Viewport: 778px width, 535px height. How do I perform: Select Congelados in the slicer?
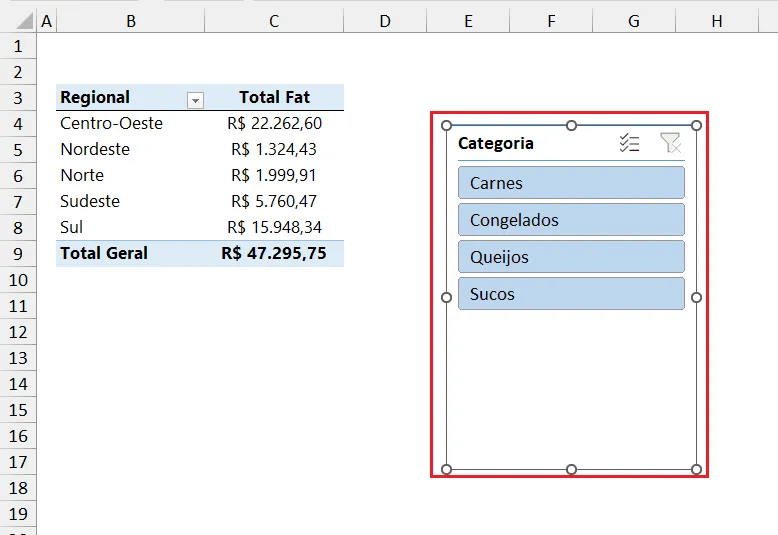pyautogui.click(x=571, y=219)
